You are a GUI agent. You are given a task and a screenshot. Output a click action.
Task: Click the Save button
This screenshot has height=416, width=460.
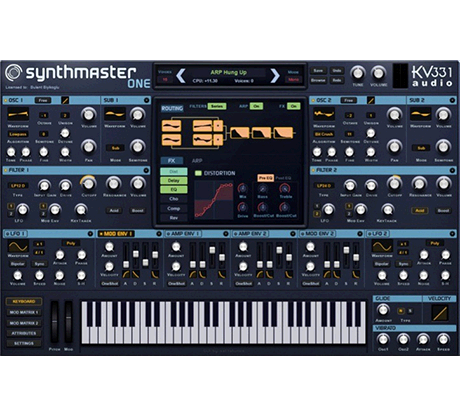click(318, 71)
